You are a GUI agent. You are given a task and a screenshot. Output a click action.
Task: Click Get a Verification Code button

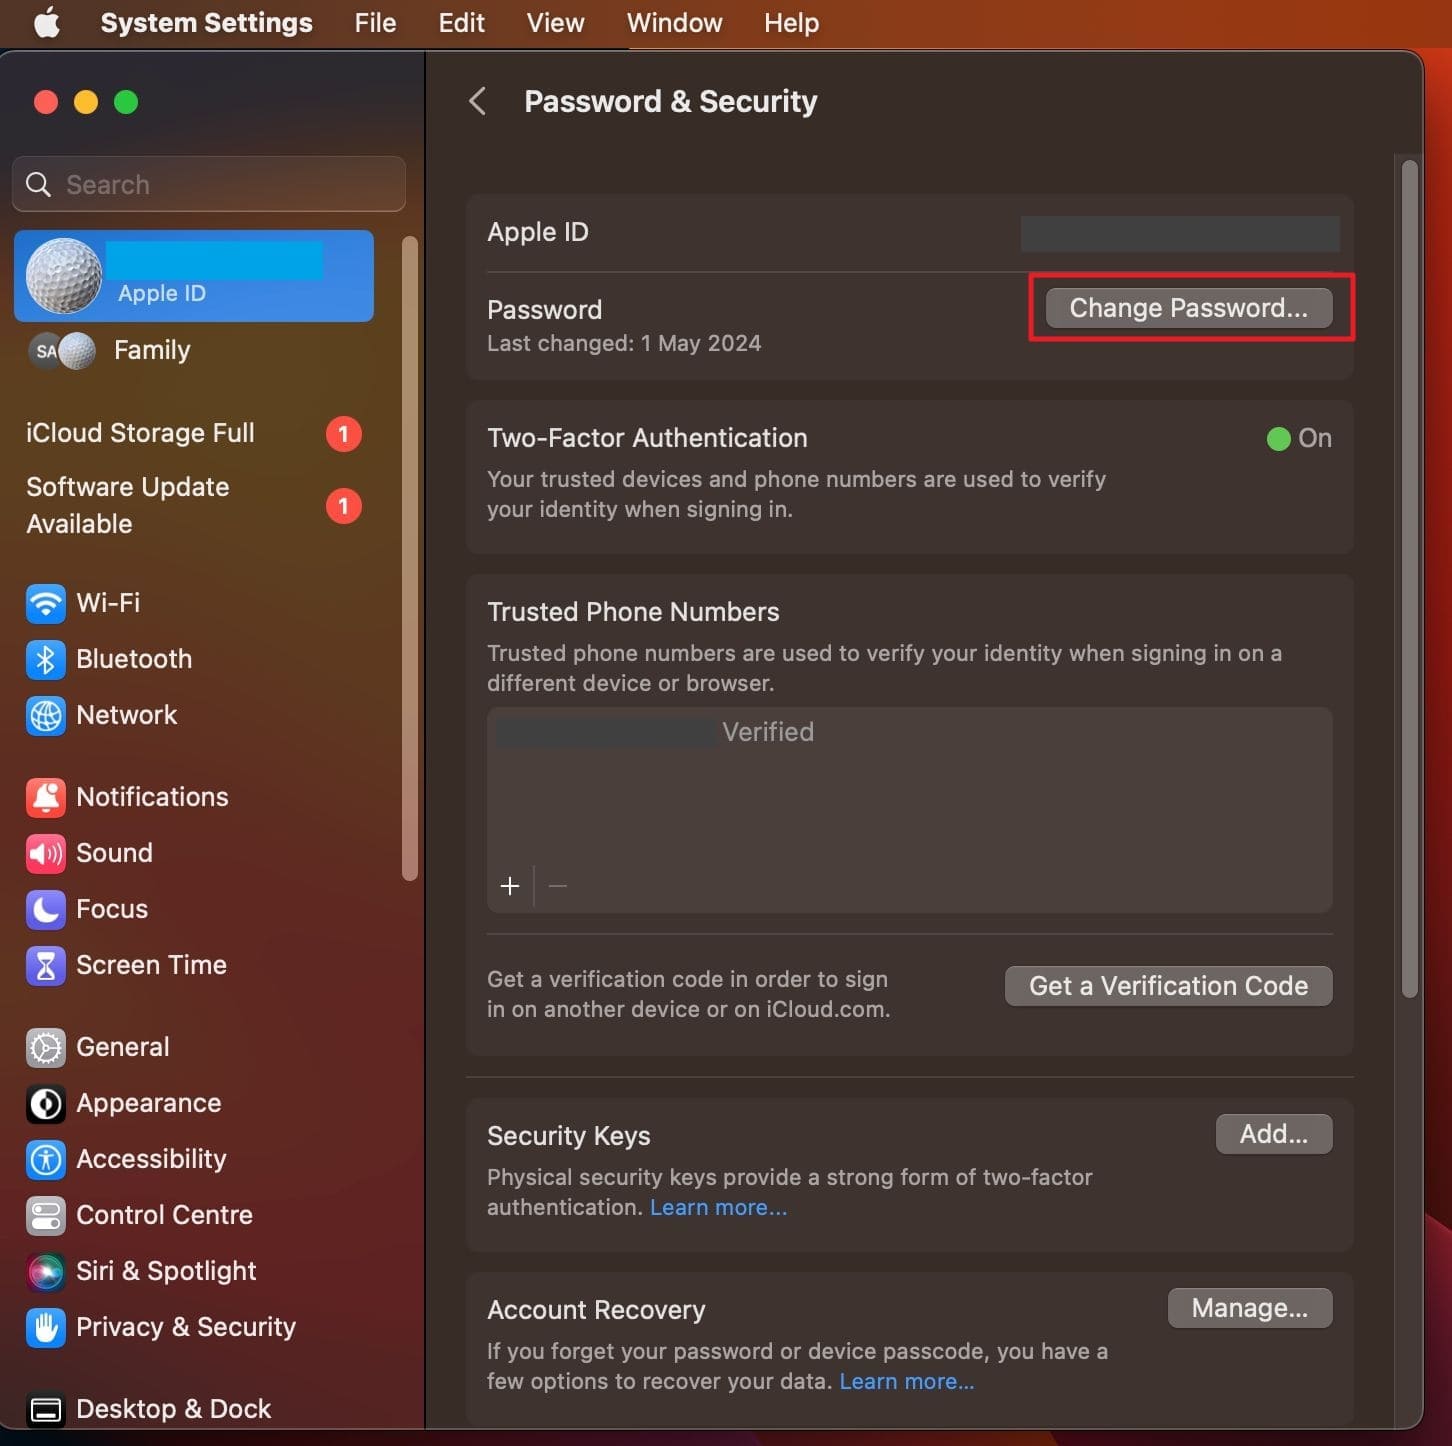[1169, 986]
